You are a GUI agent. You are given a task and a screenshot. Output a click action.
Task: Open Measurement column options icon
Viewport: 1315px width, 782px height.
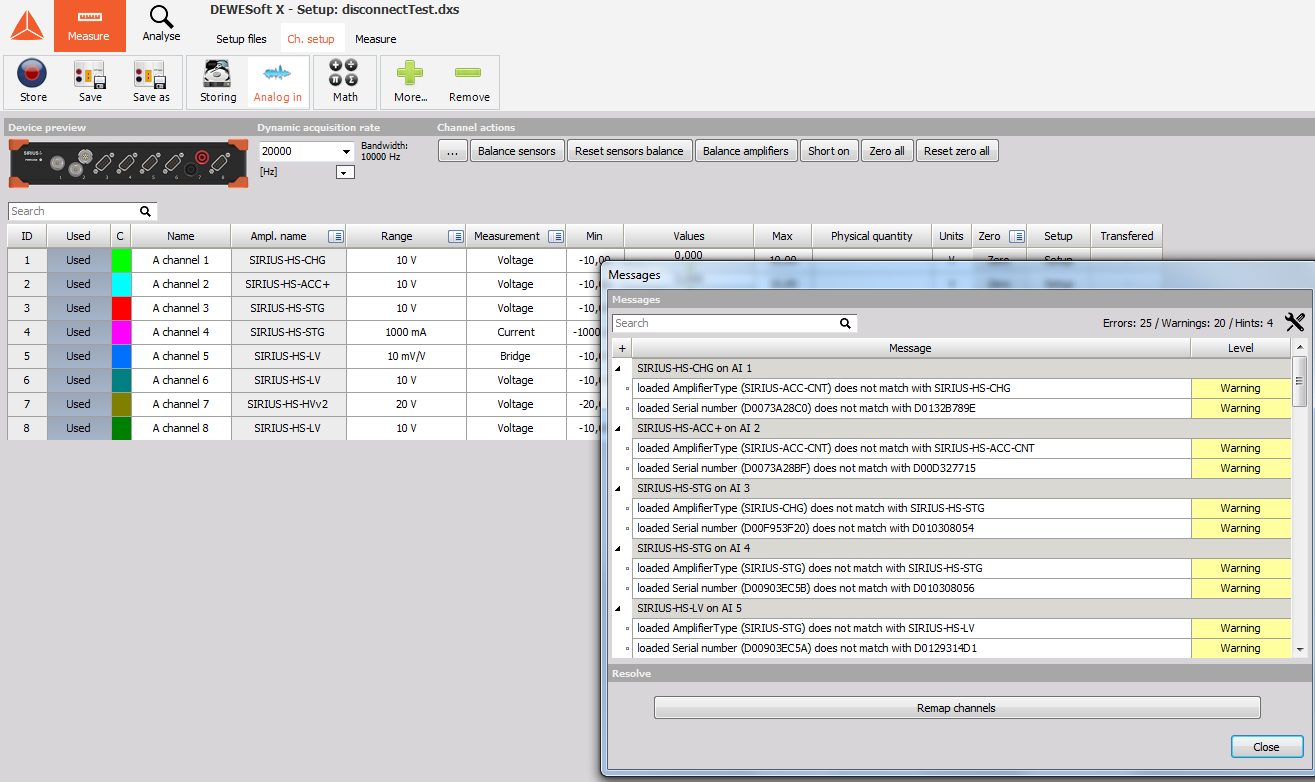pyautogui.click(x=555, y=236)
